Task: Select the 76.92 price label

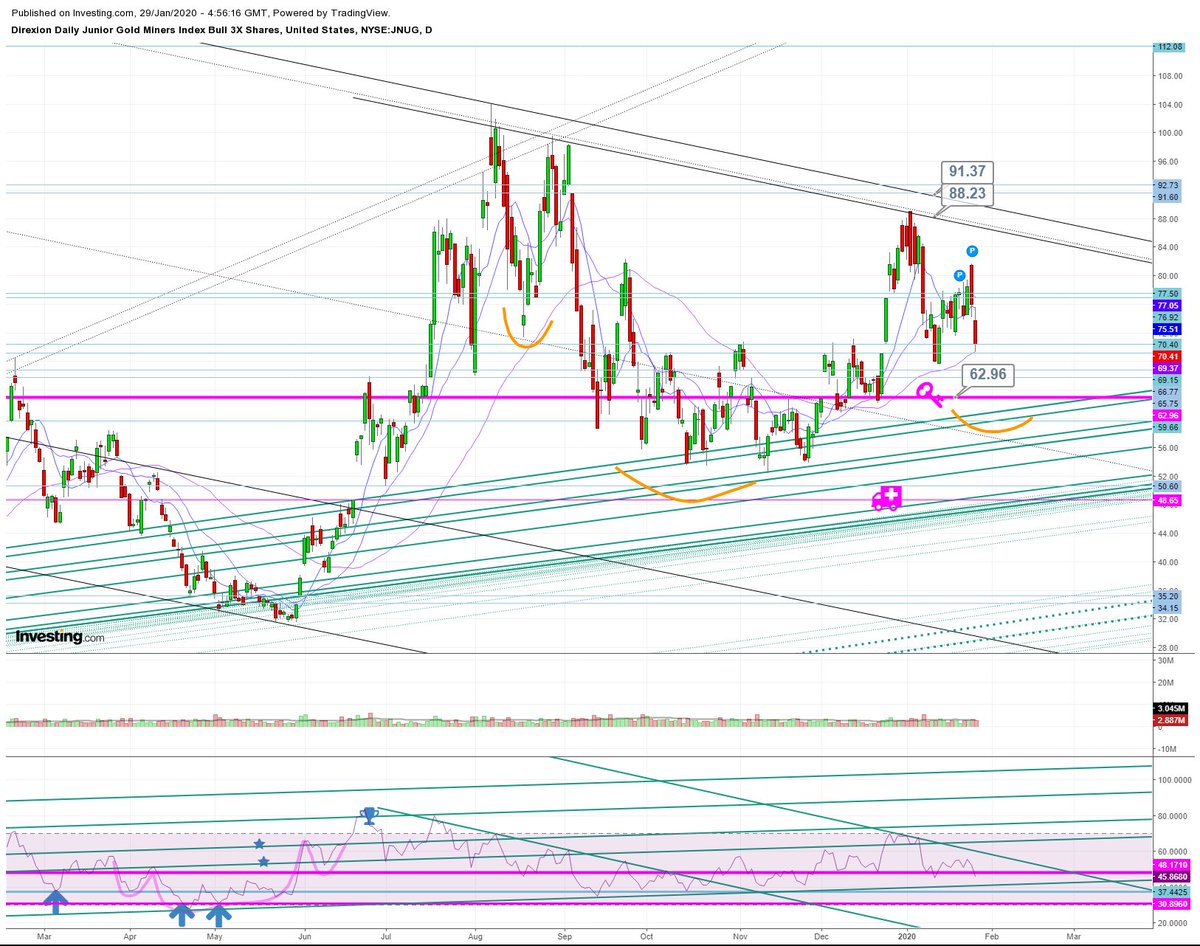Action: click(x=1168, y=316)
